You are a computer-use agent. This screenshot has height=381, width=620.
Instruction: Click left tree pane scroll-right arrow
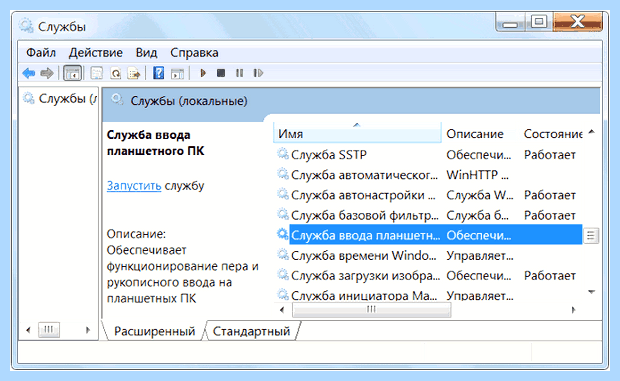pos(88,330)
